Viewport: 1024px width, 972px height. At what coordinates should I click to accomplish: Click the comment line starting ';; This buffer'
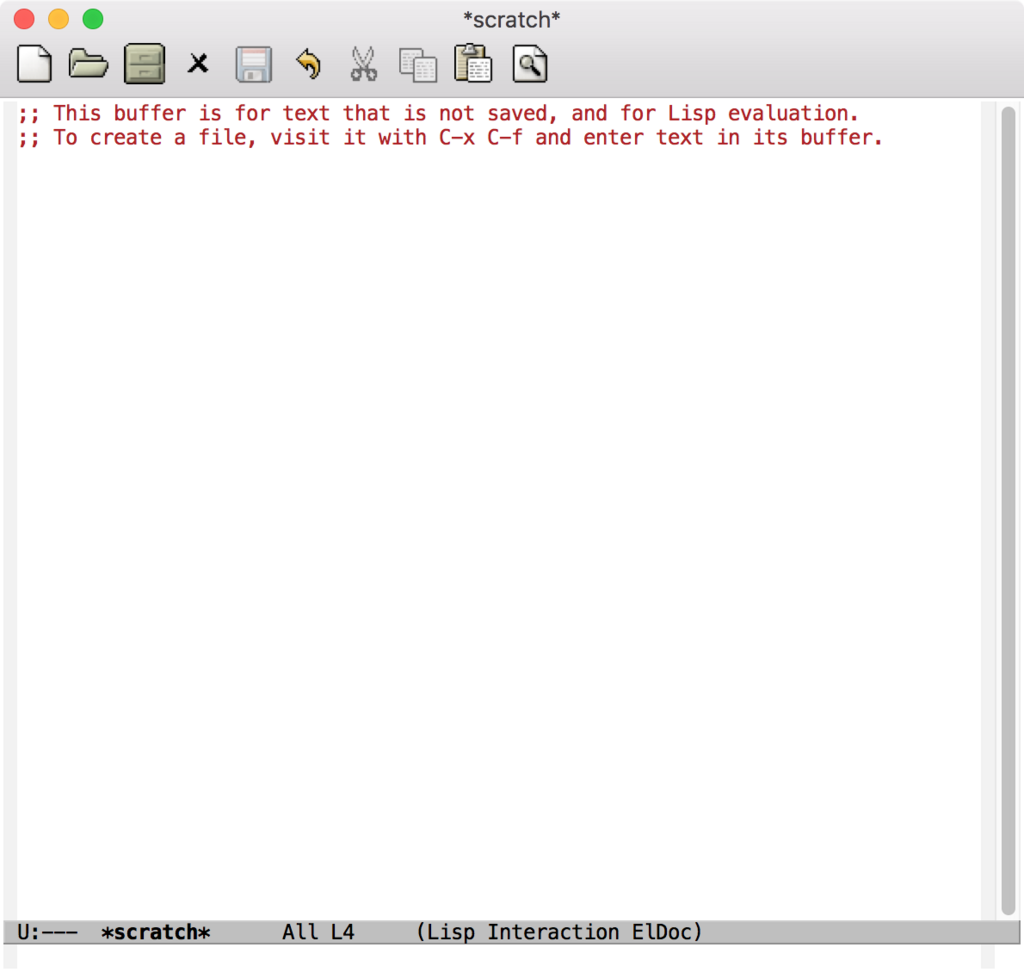(438, 114)
